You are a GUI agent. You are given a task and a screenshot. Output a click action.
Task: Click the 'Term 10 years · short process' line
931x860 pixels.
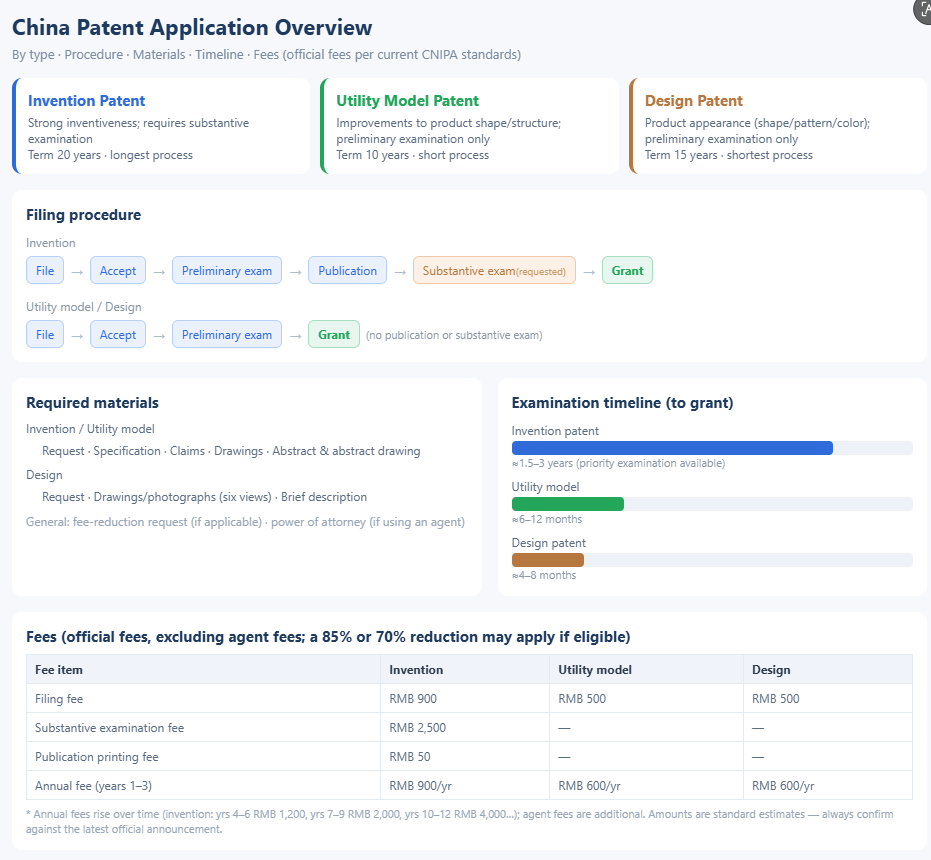[x=413, y=155]
